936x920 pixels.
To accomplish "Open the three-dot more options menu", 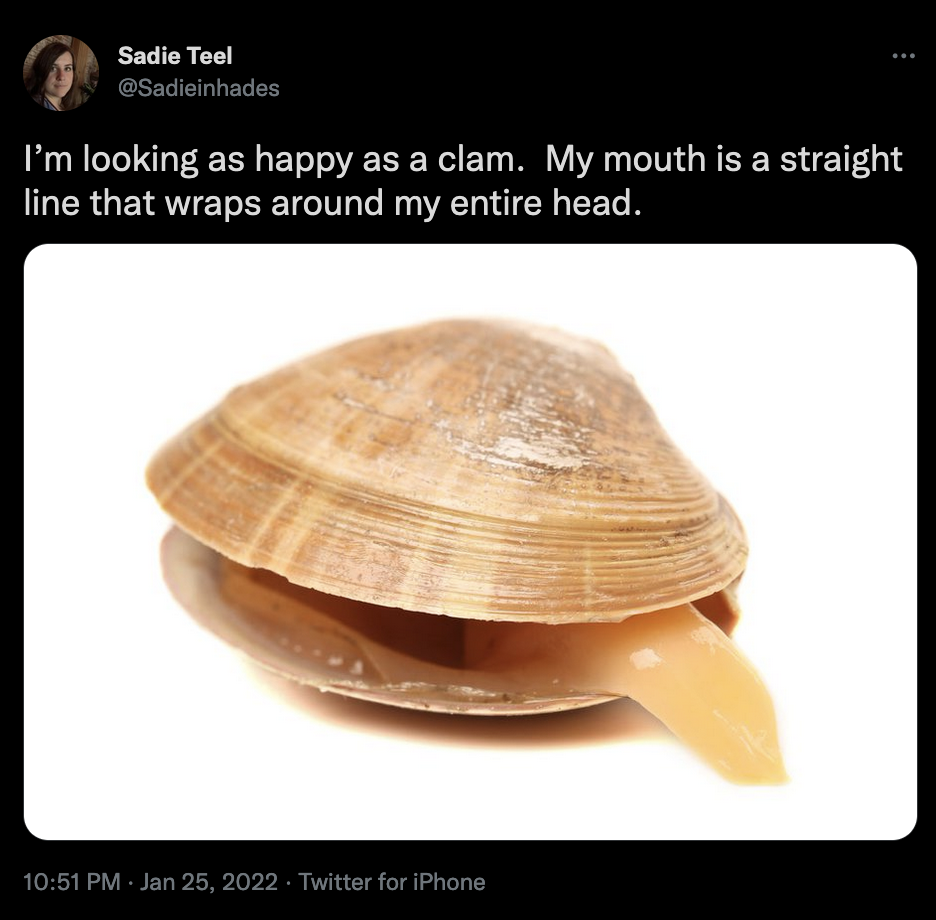I will click(903, 56).
